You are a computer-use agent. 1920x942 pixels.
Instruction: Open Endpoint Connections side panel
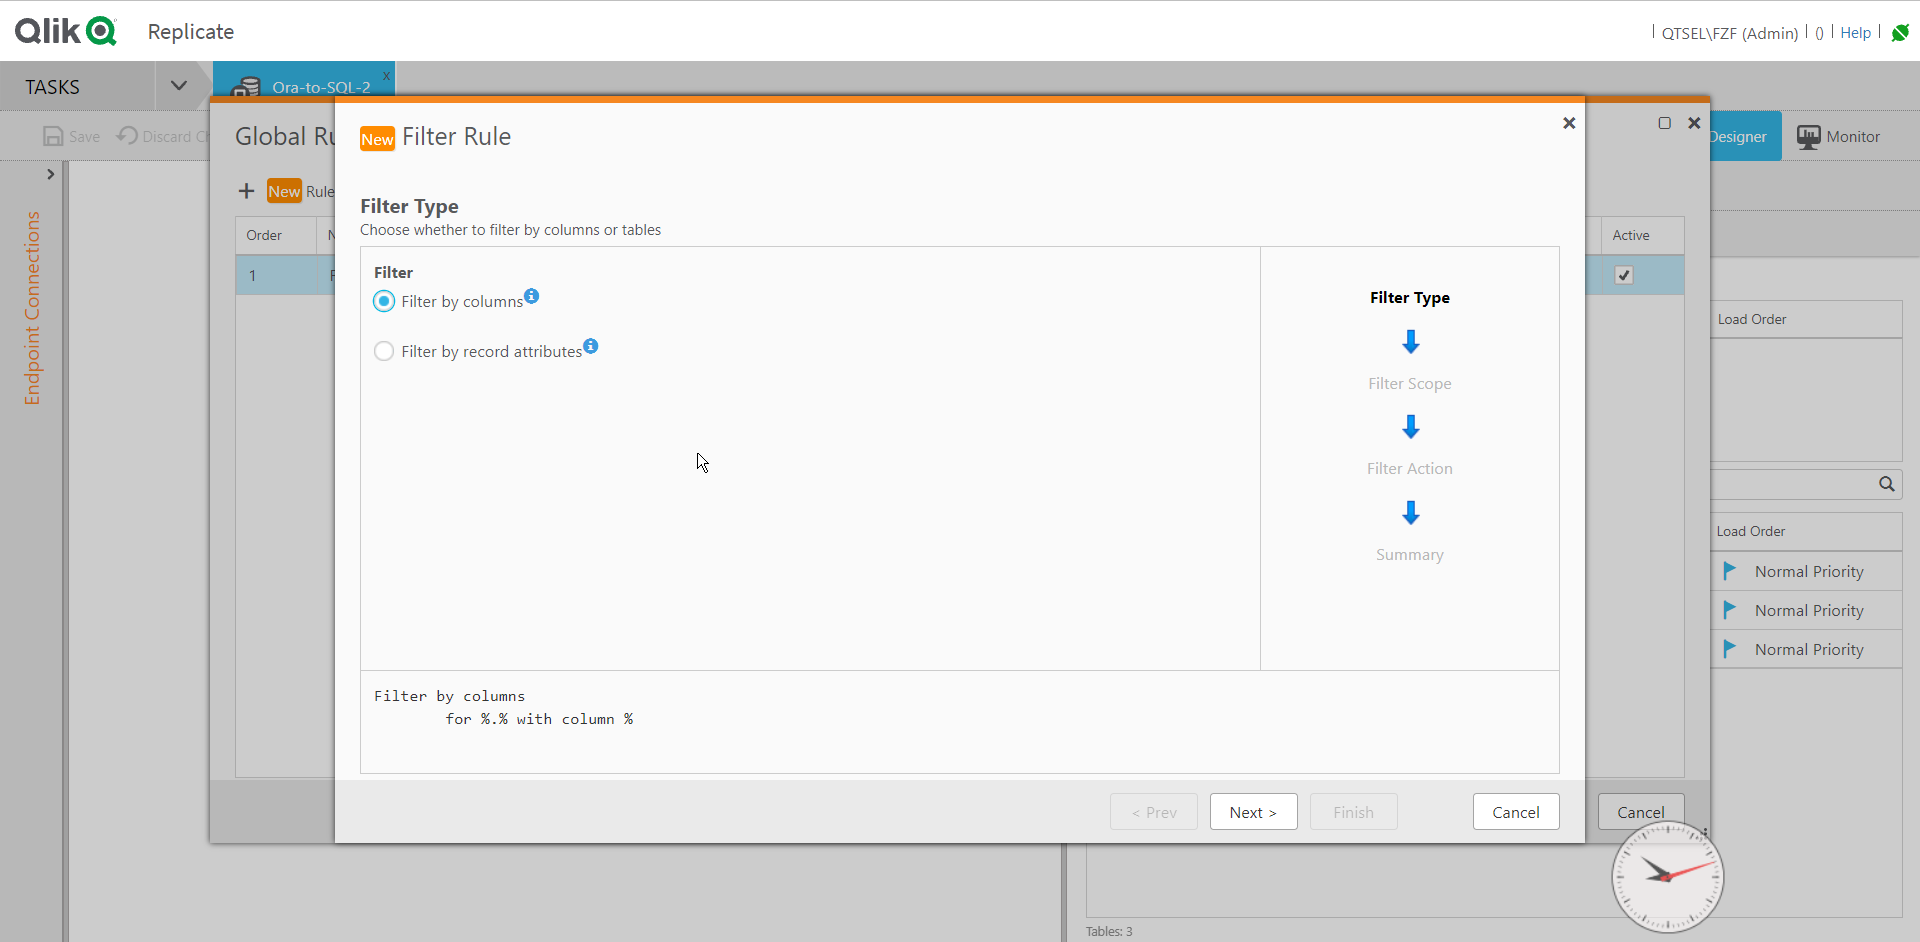click(x=32, y=308)
